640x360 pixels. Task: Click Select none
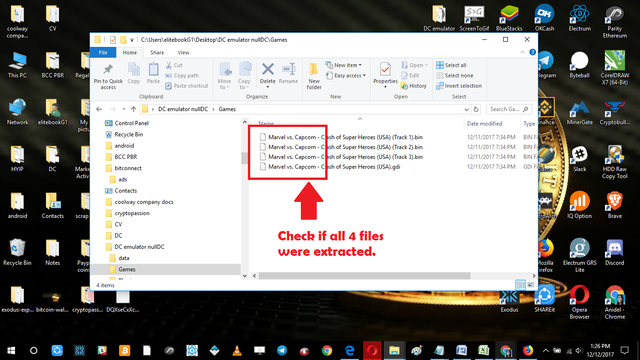tap(455, 76)
